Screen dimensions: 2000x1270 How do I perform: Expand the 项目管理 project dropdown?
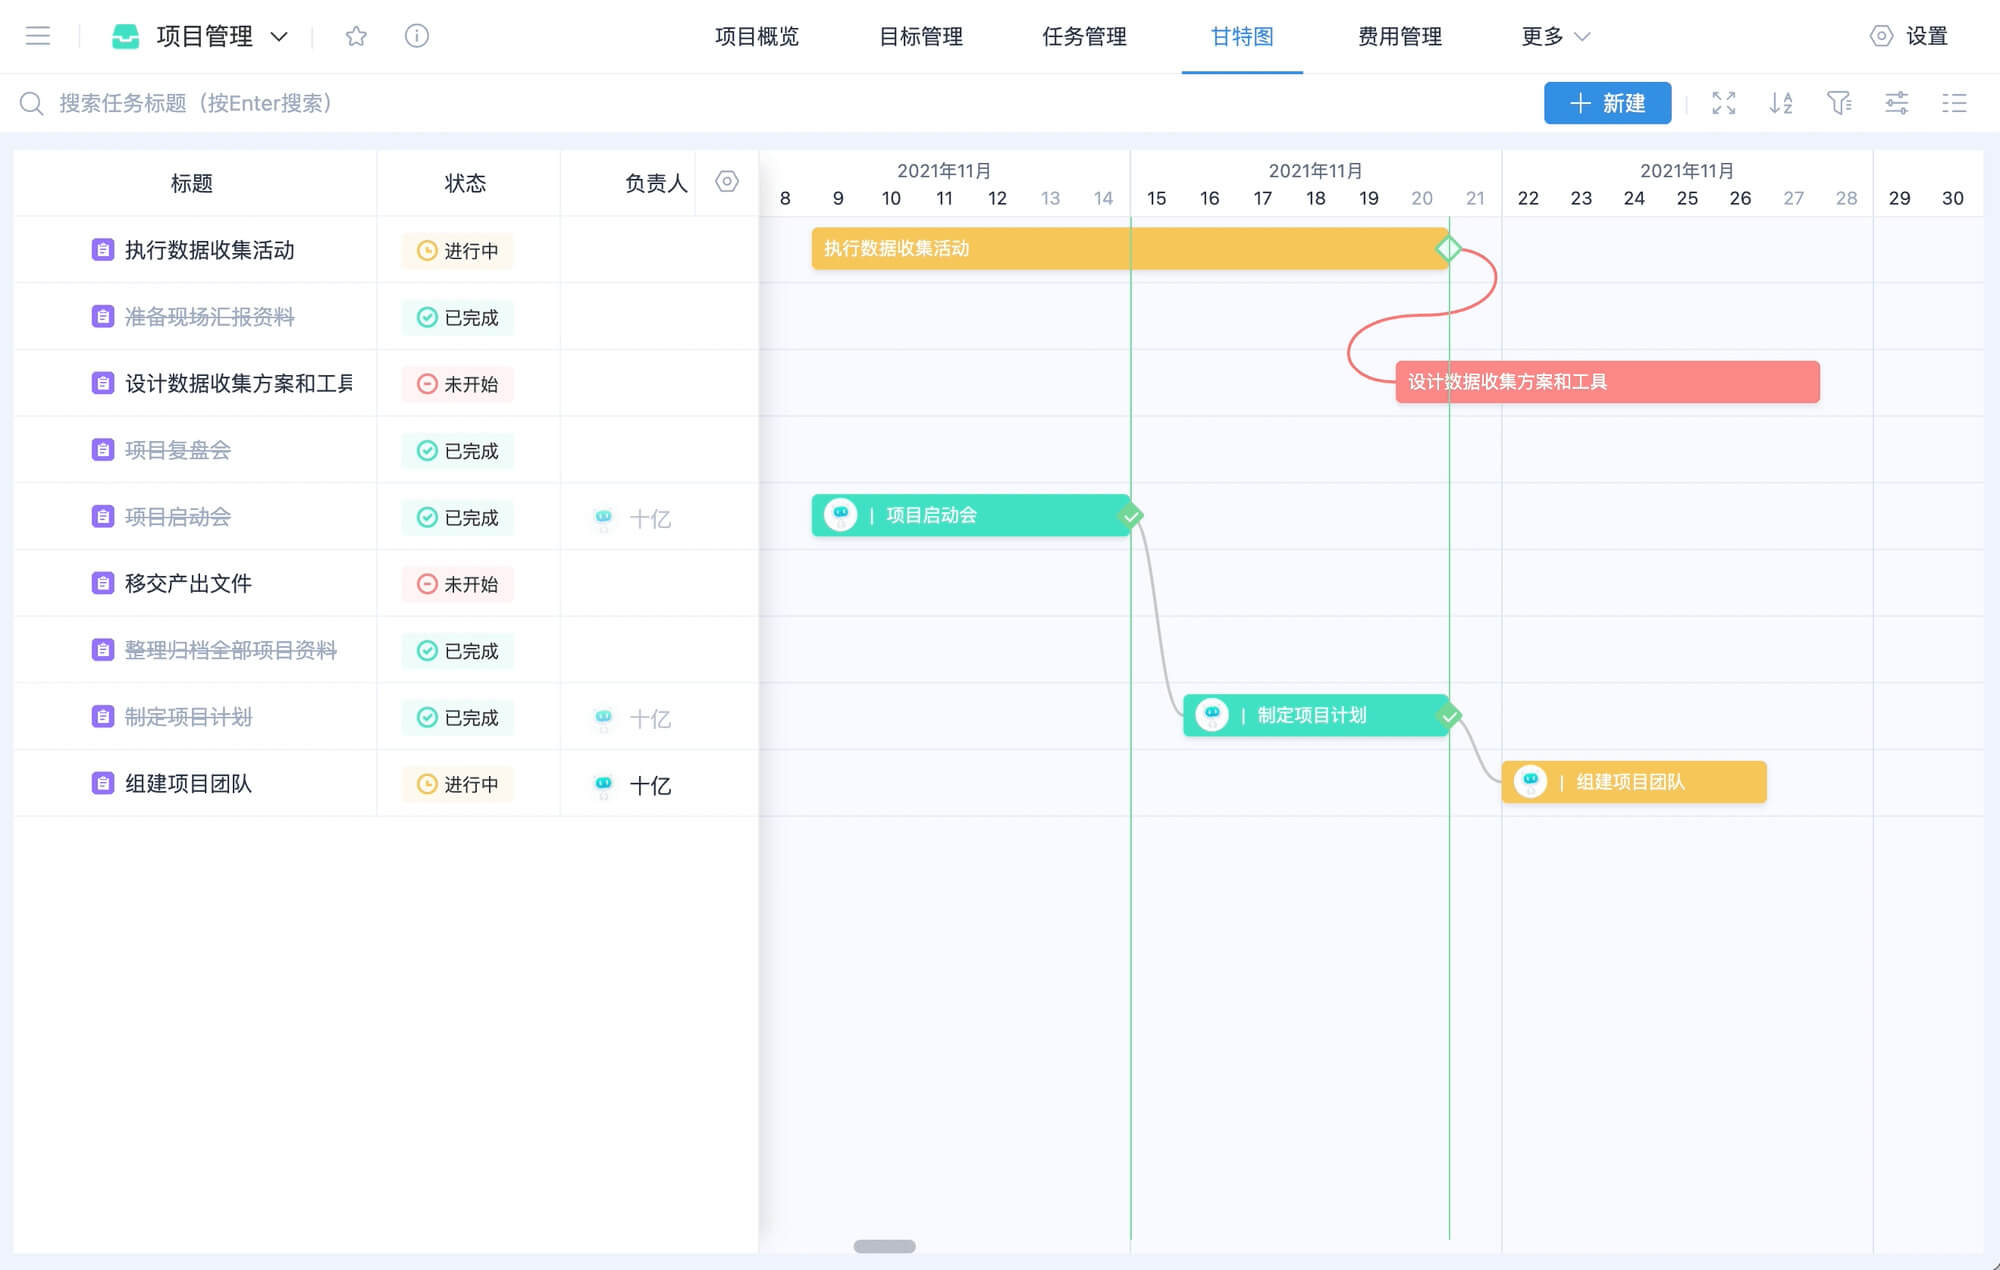pos(280,37)
